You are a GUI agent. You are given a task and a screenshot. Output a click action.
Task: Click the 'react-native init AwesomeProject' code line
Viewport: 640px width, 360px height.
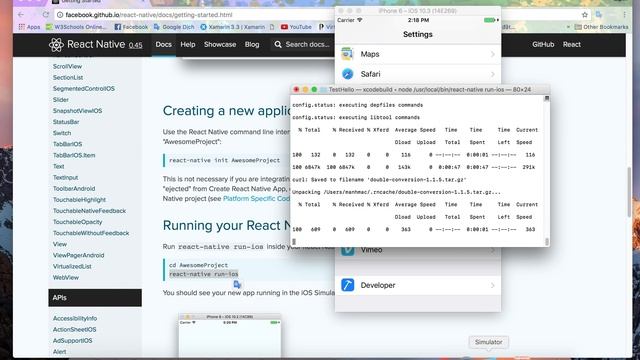[x=224, y=160]
